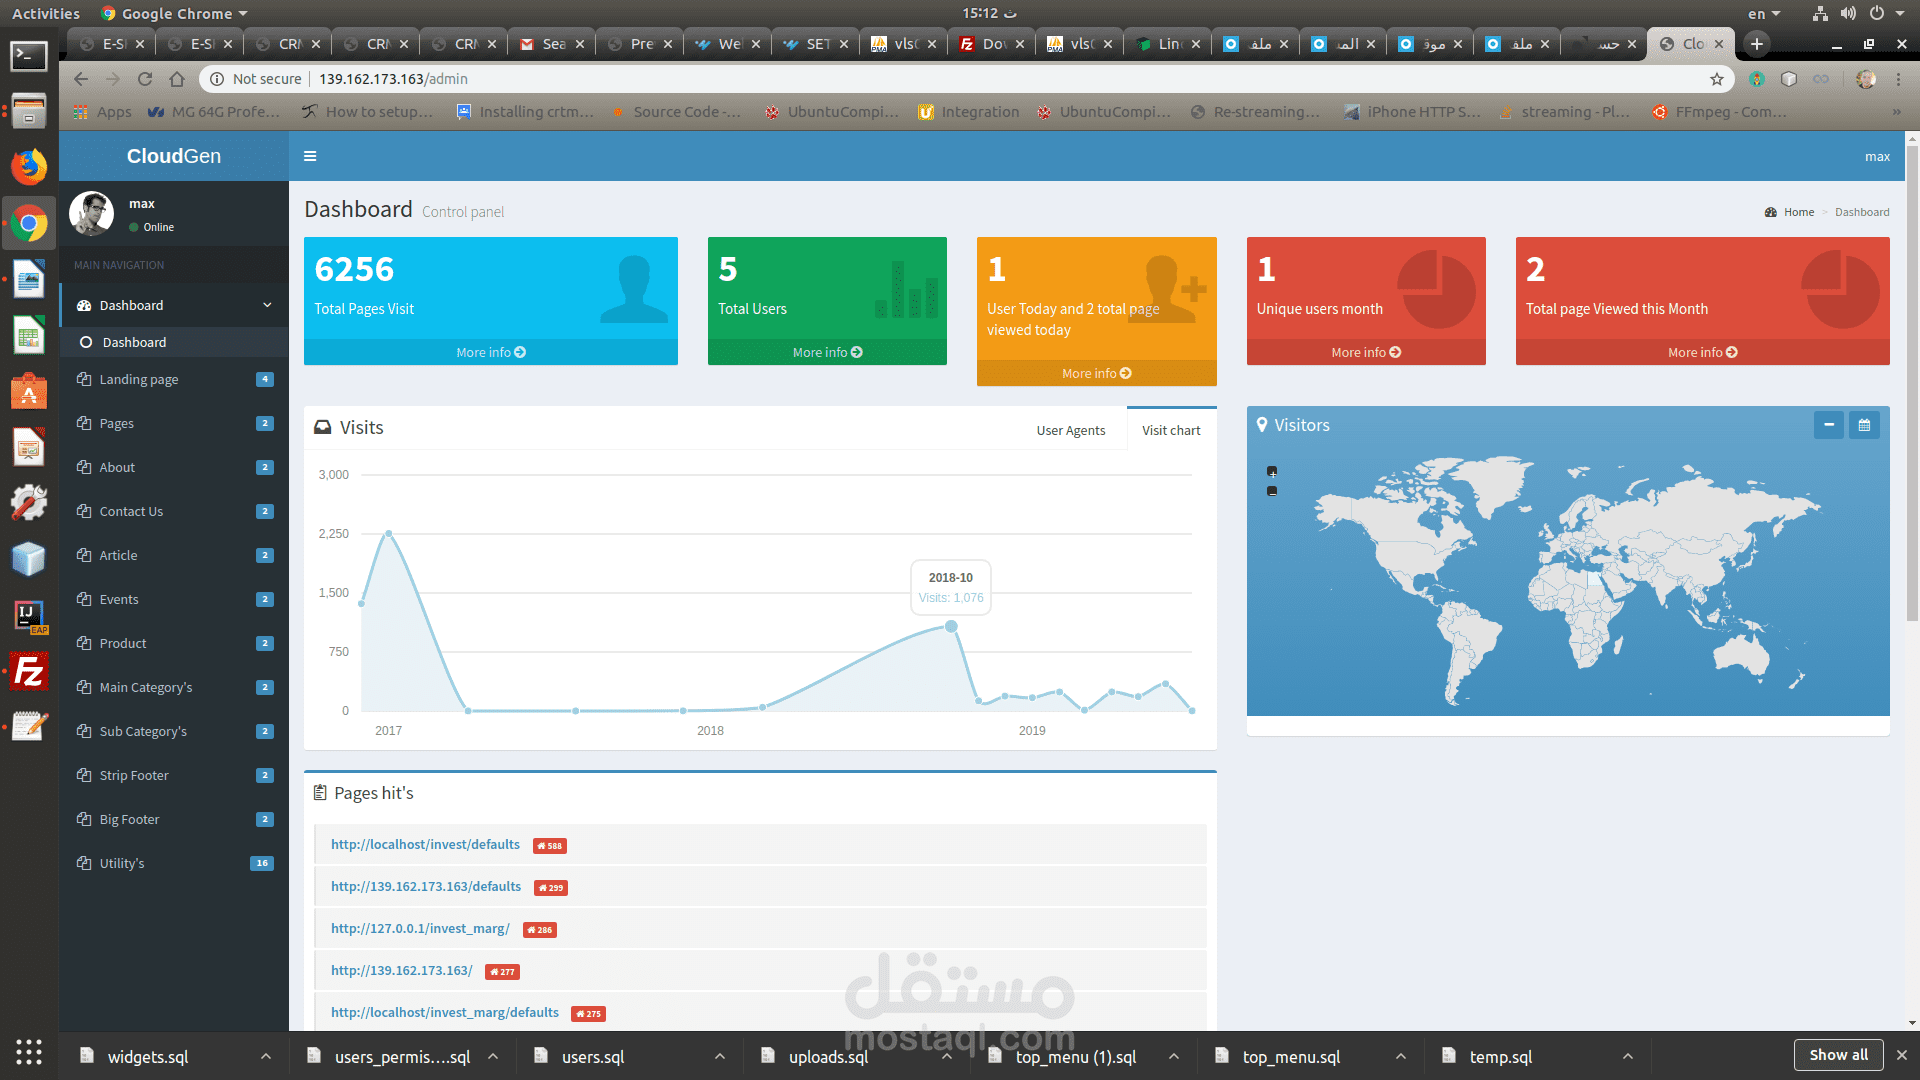Click the Dashboard sidebar icon
This screenshot has width=1920, height=1080.
(x=84, y=305)
